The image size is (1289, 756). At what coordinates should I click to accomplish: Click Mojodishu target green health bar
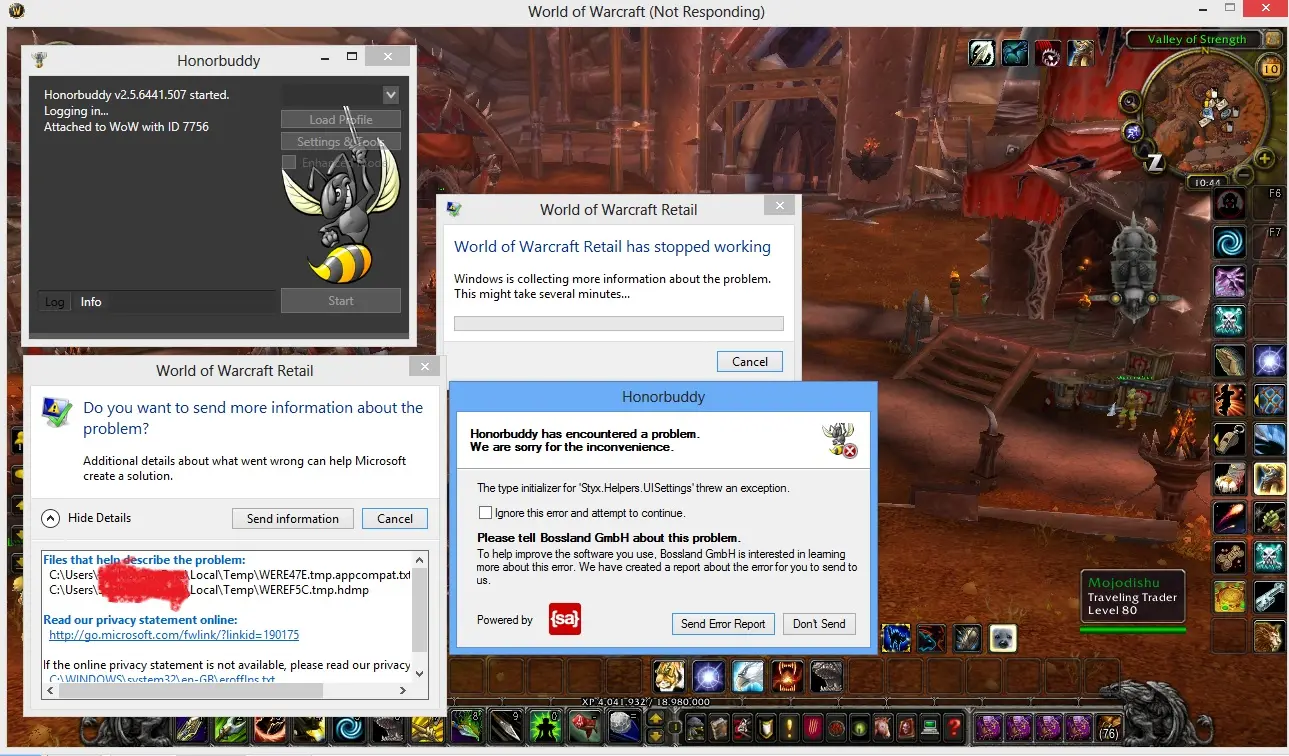1132,629
